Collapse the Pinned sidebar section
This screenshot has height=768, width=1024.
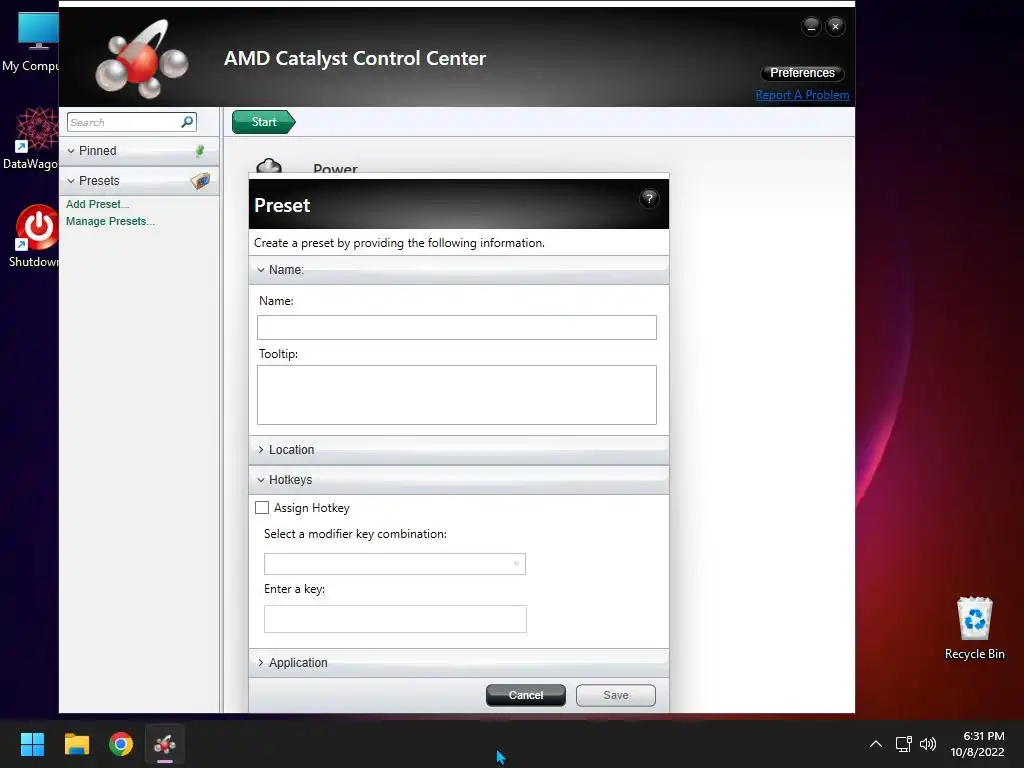tap(71, 151)
